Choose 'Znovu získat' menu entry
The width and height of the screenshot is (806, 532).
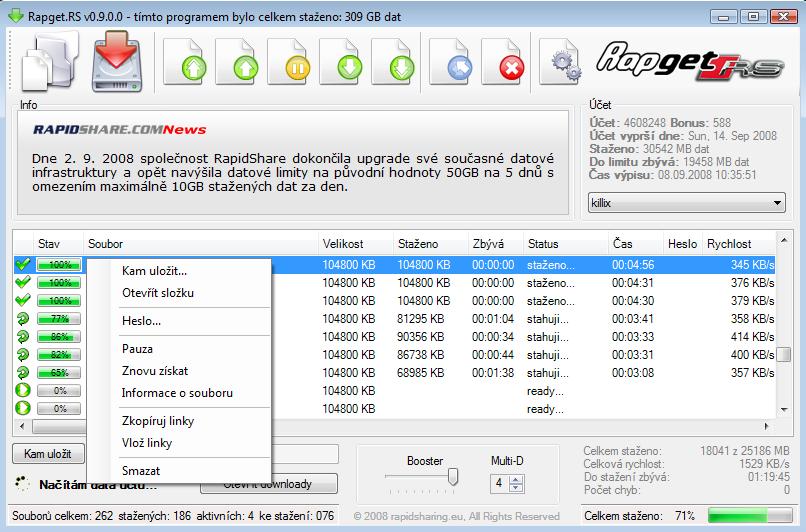(155, 371)
